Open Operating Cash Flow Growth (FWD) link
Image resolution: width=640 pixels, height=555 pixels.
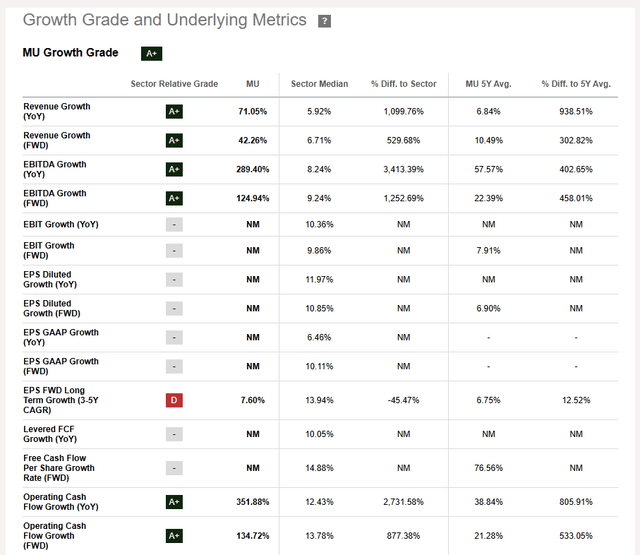55,536
